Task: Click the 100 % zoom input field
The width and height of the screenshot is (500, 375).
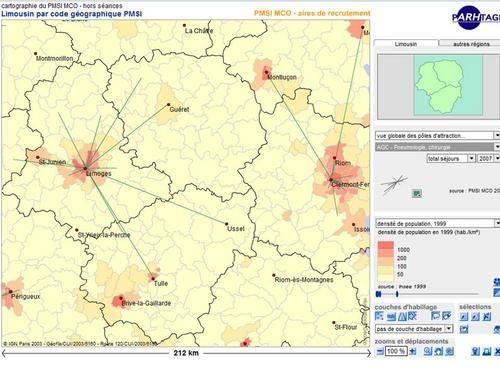Action: point(396,351)
